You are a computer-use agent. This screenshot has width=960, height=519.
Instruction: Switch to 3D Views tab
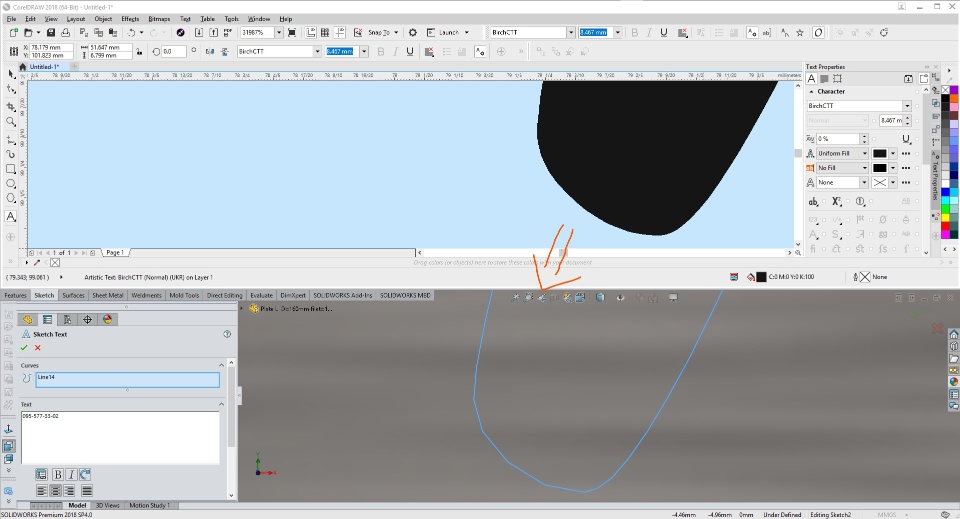(108, 506)
